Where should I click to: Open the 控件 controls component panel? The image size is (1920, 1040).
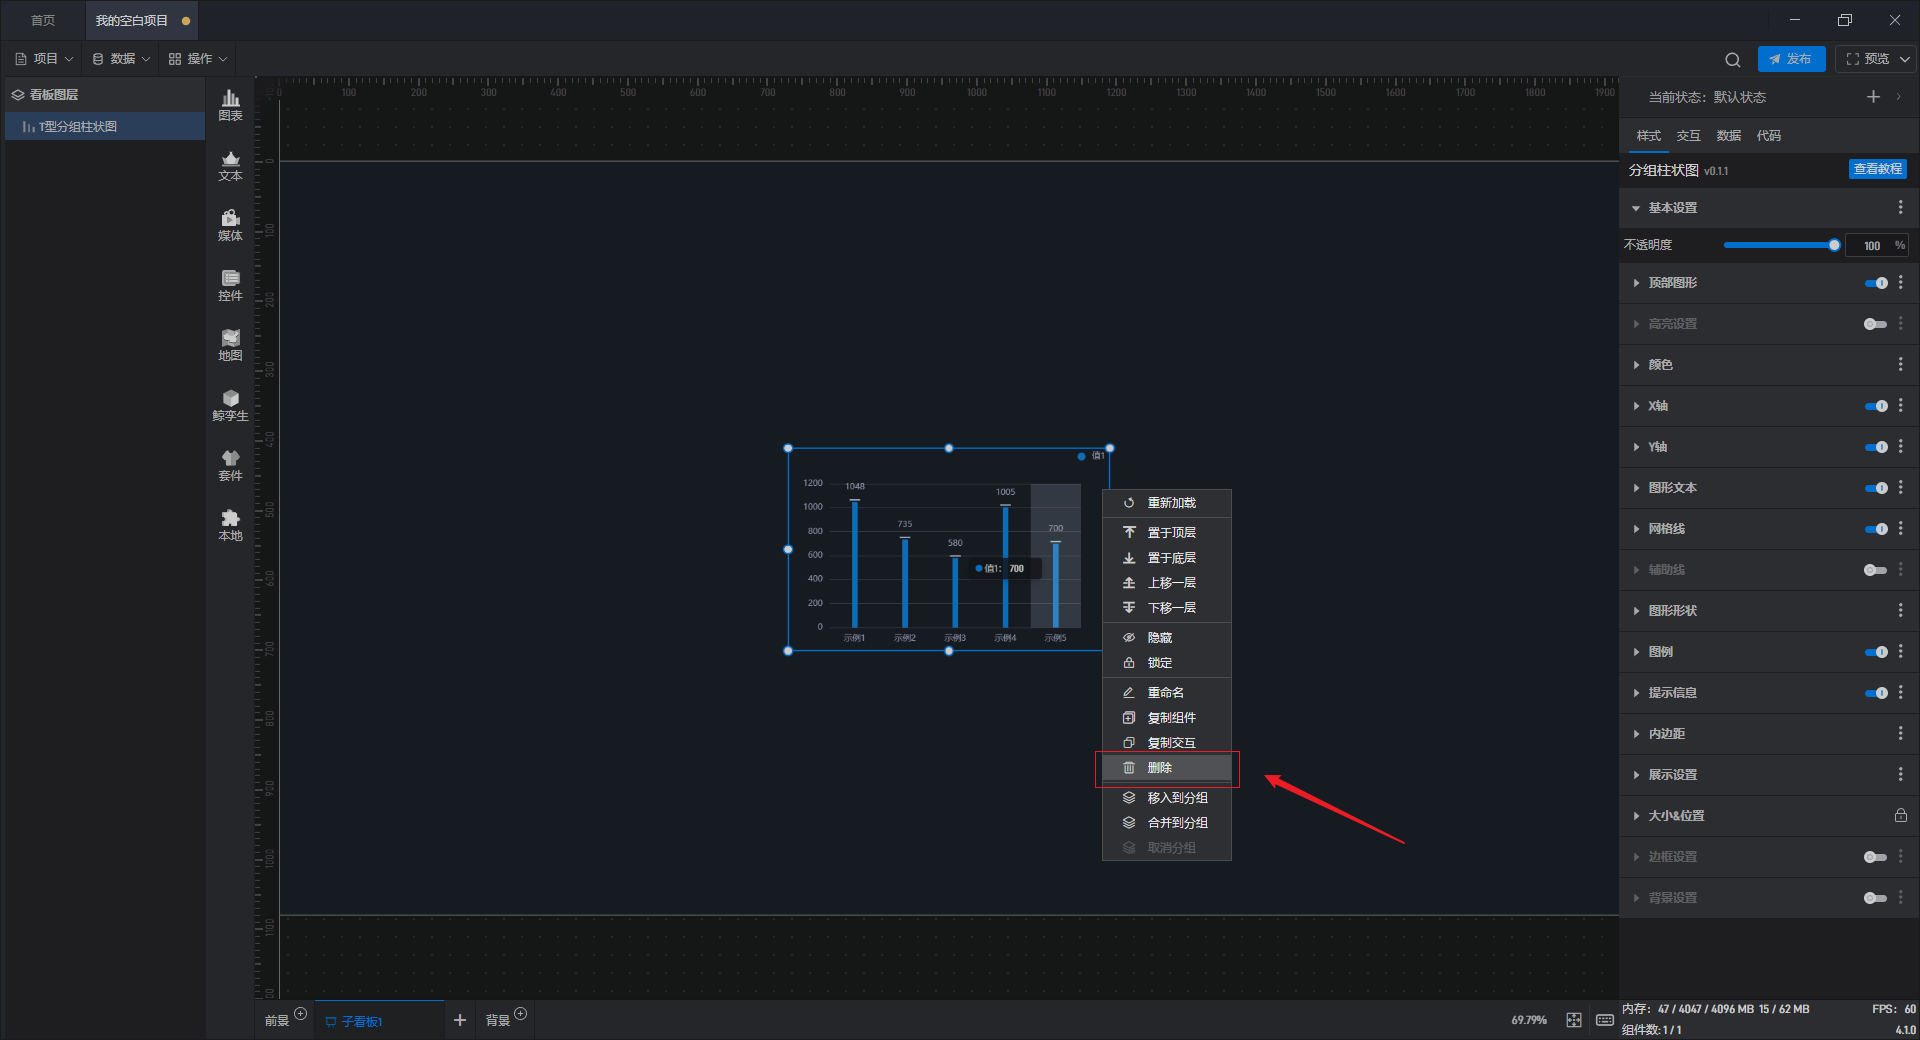pos(230,285)
